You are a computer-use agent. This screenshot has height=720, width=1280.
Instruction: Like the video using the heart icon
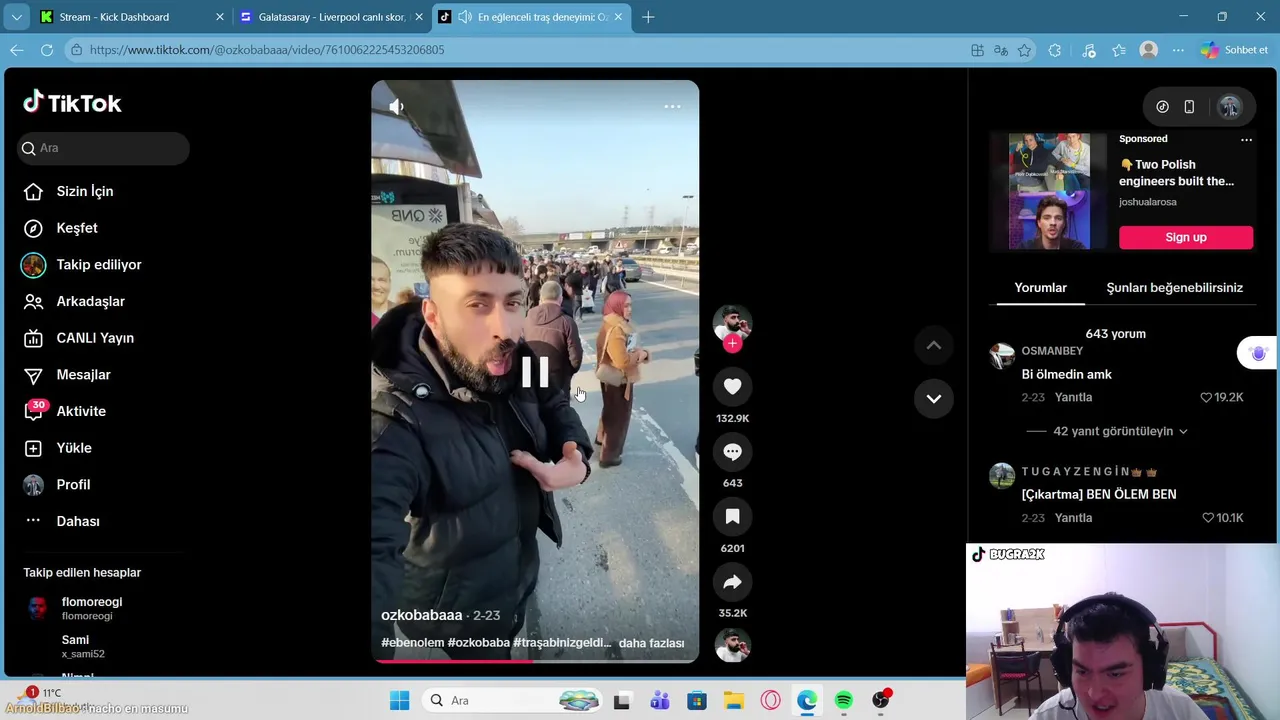click(x=732, y=386)
